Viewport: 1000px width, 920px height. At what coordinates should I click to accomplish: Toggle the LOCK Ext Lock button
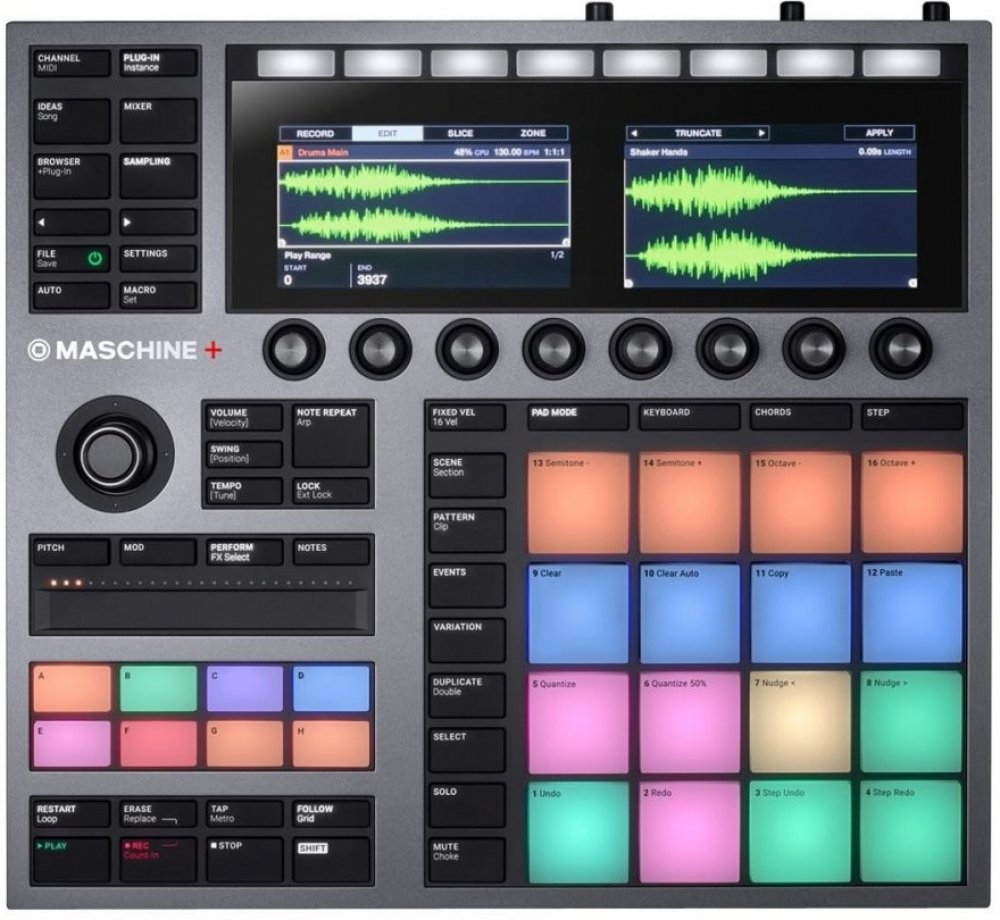[331, 491]
